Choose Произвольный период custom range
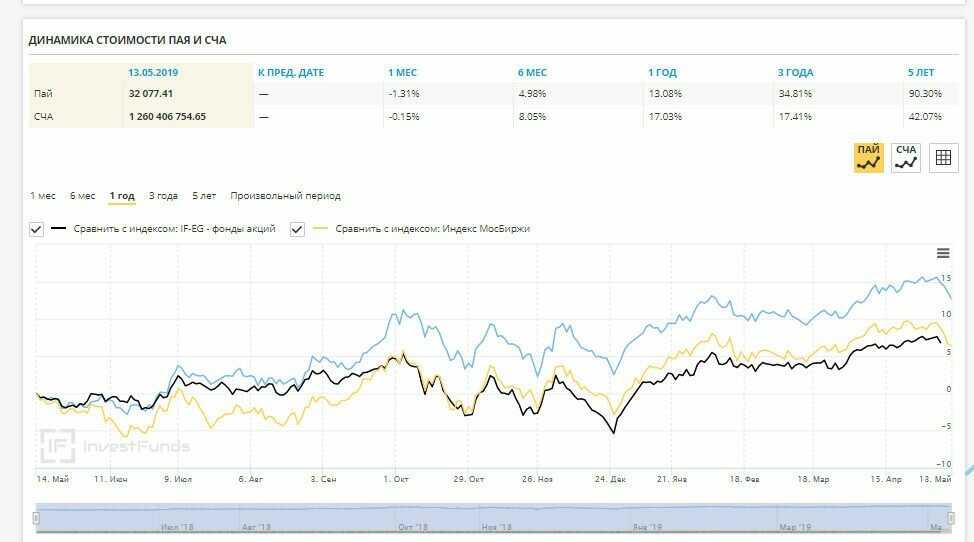 pyautogui.click(x=285, y=196)
